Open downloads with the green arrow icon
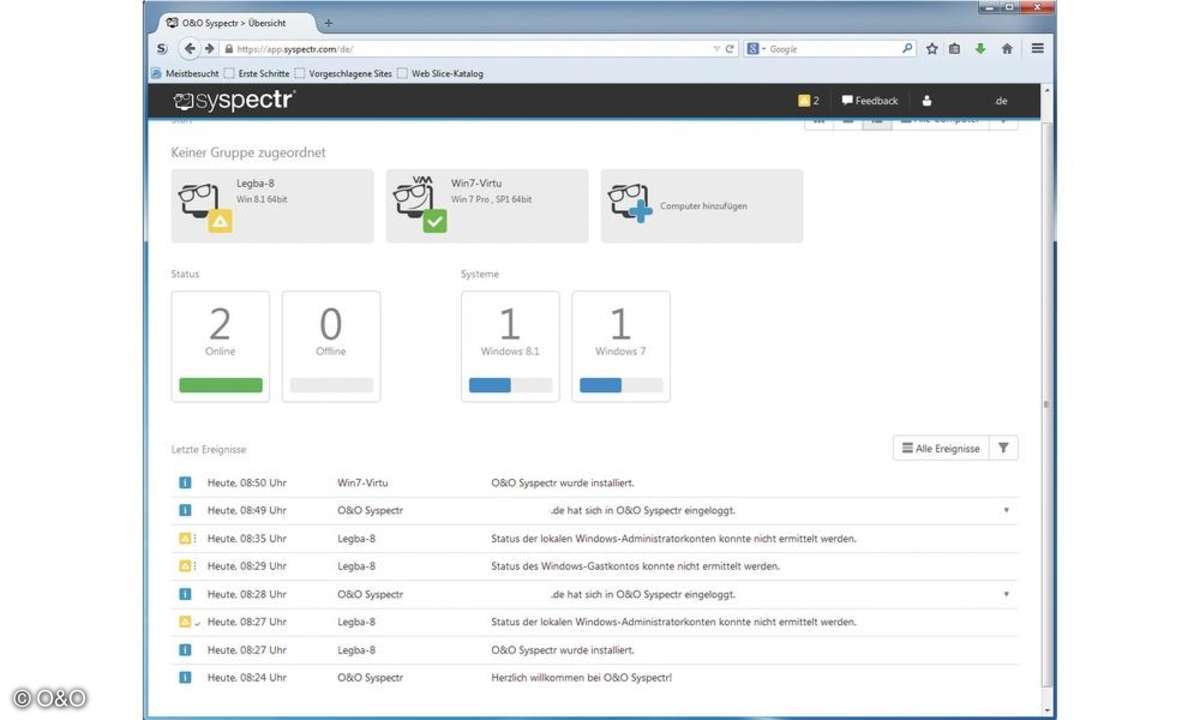 981,48
